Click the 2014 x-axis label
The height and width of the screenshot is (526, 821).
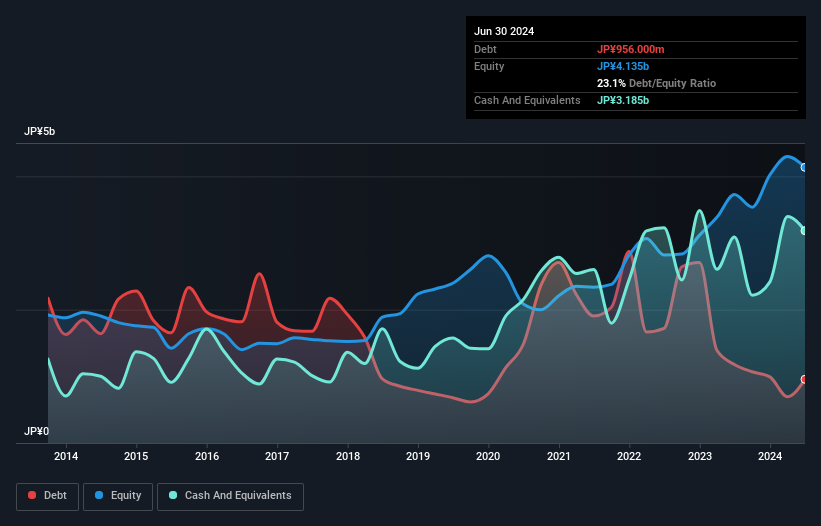pos(66,456)
